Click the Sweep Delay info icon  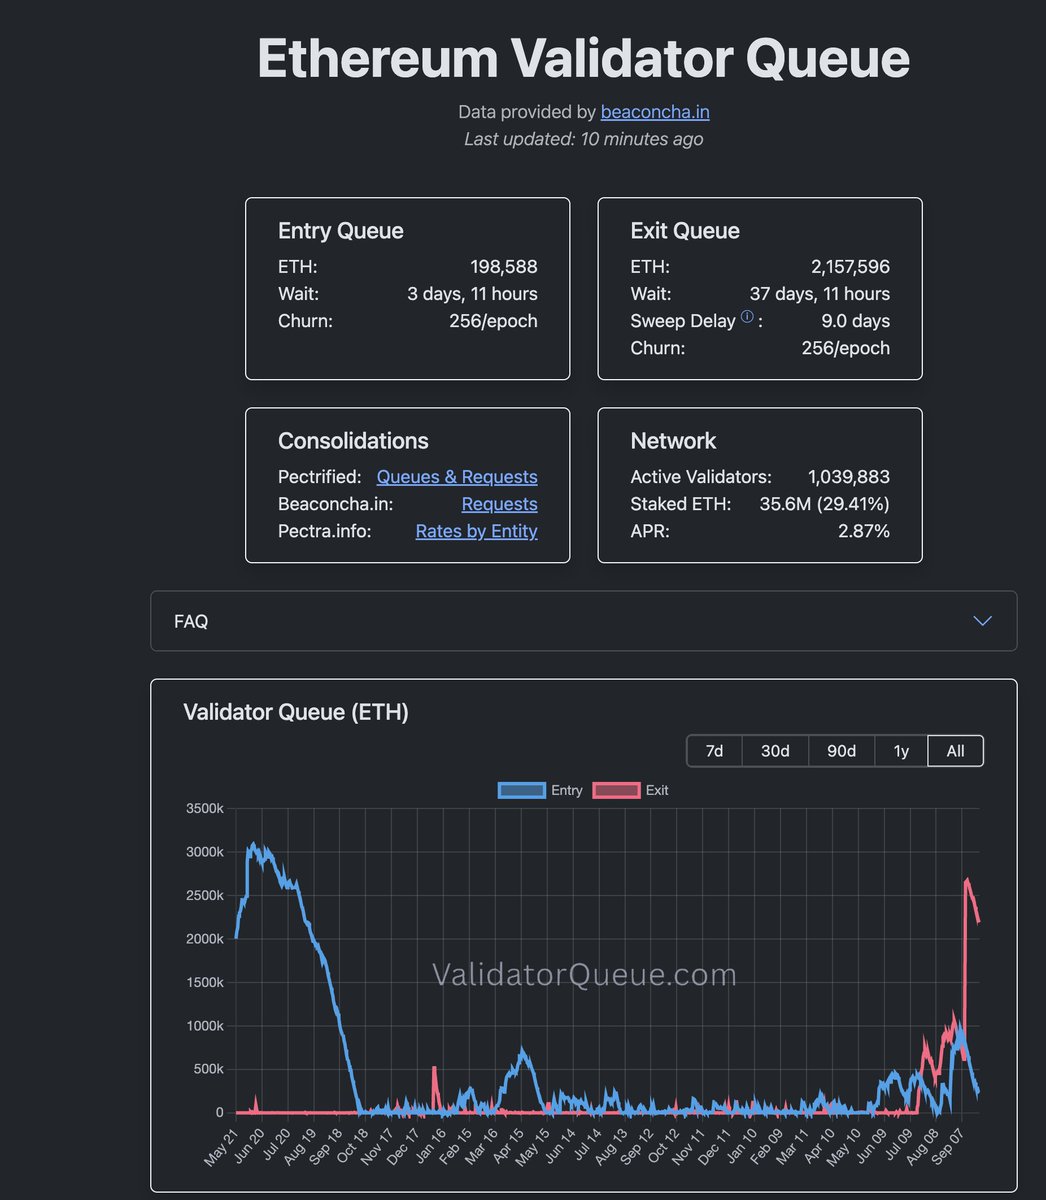[747, 317]
